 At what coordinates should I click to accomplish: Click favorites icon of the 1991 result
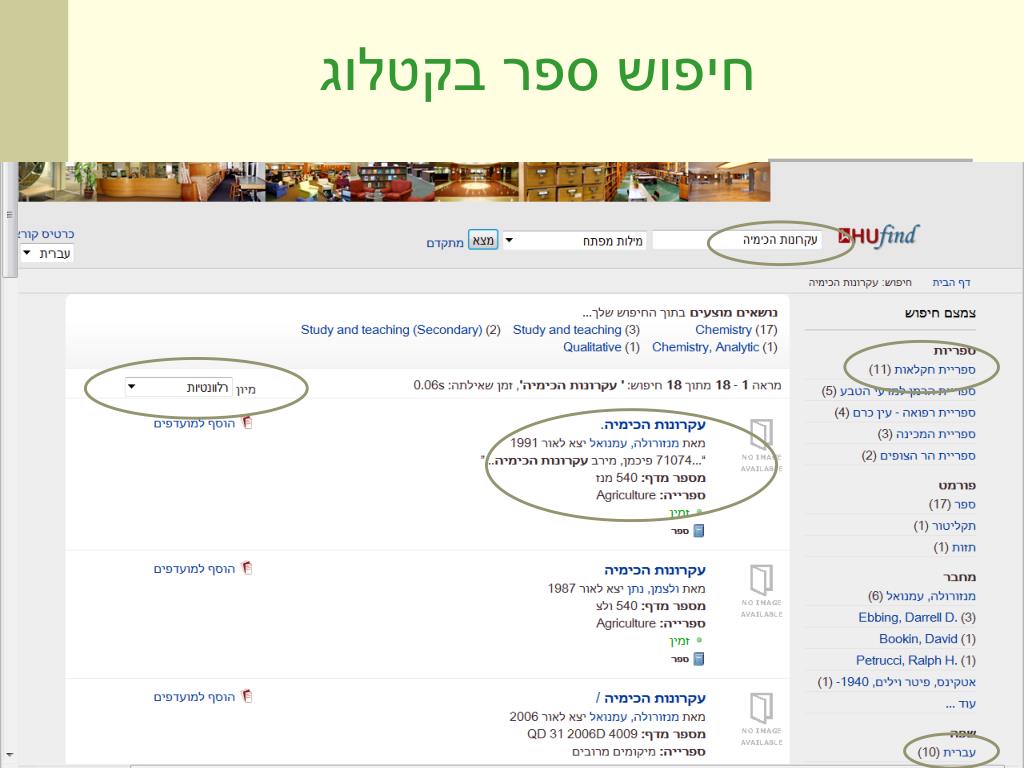247,423
